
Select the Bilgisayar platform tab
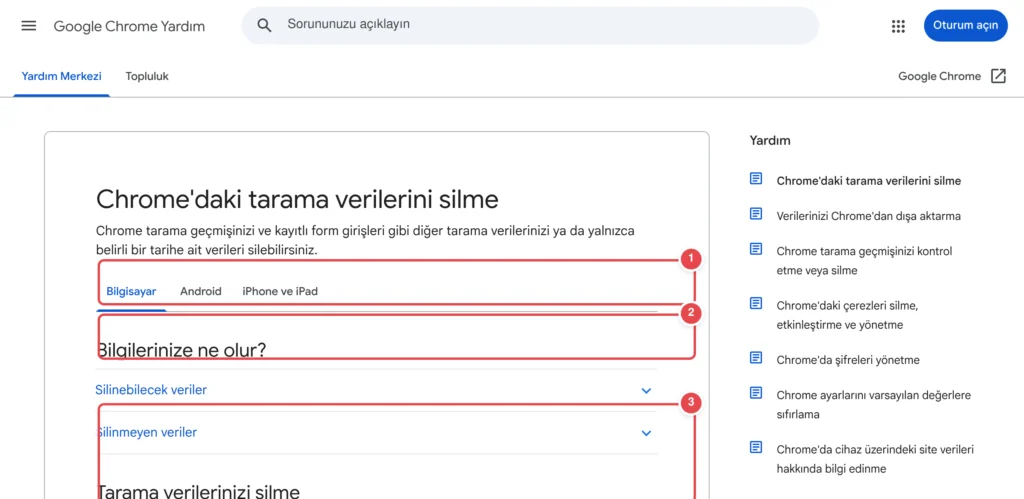(131, 291)
